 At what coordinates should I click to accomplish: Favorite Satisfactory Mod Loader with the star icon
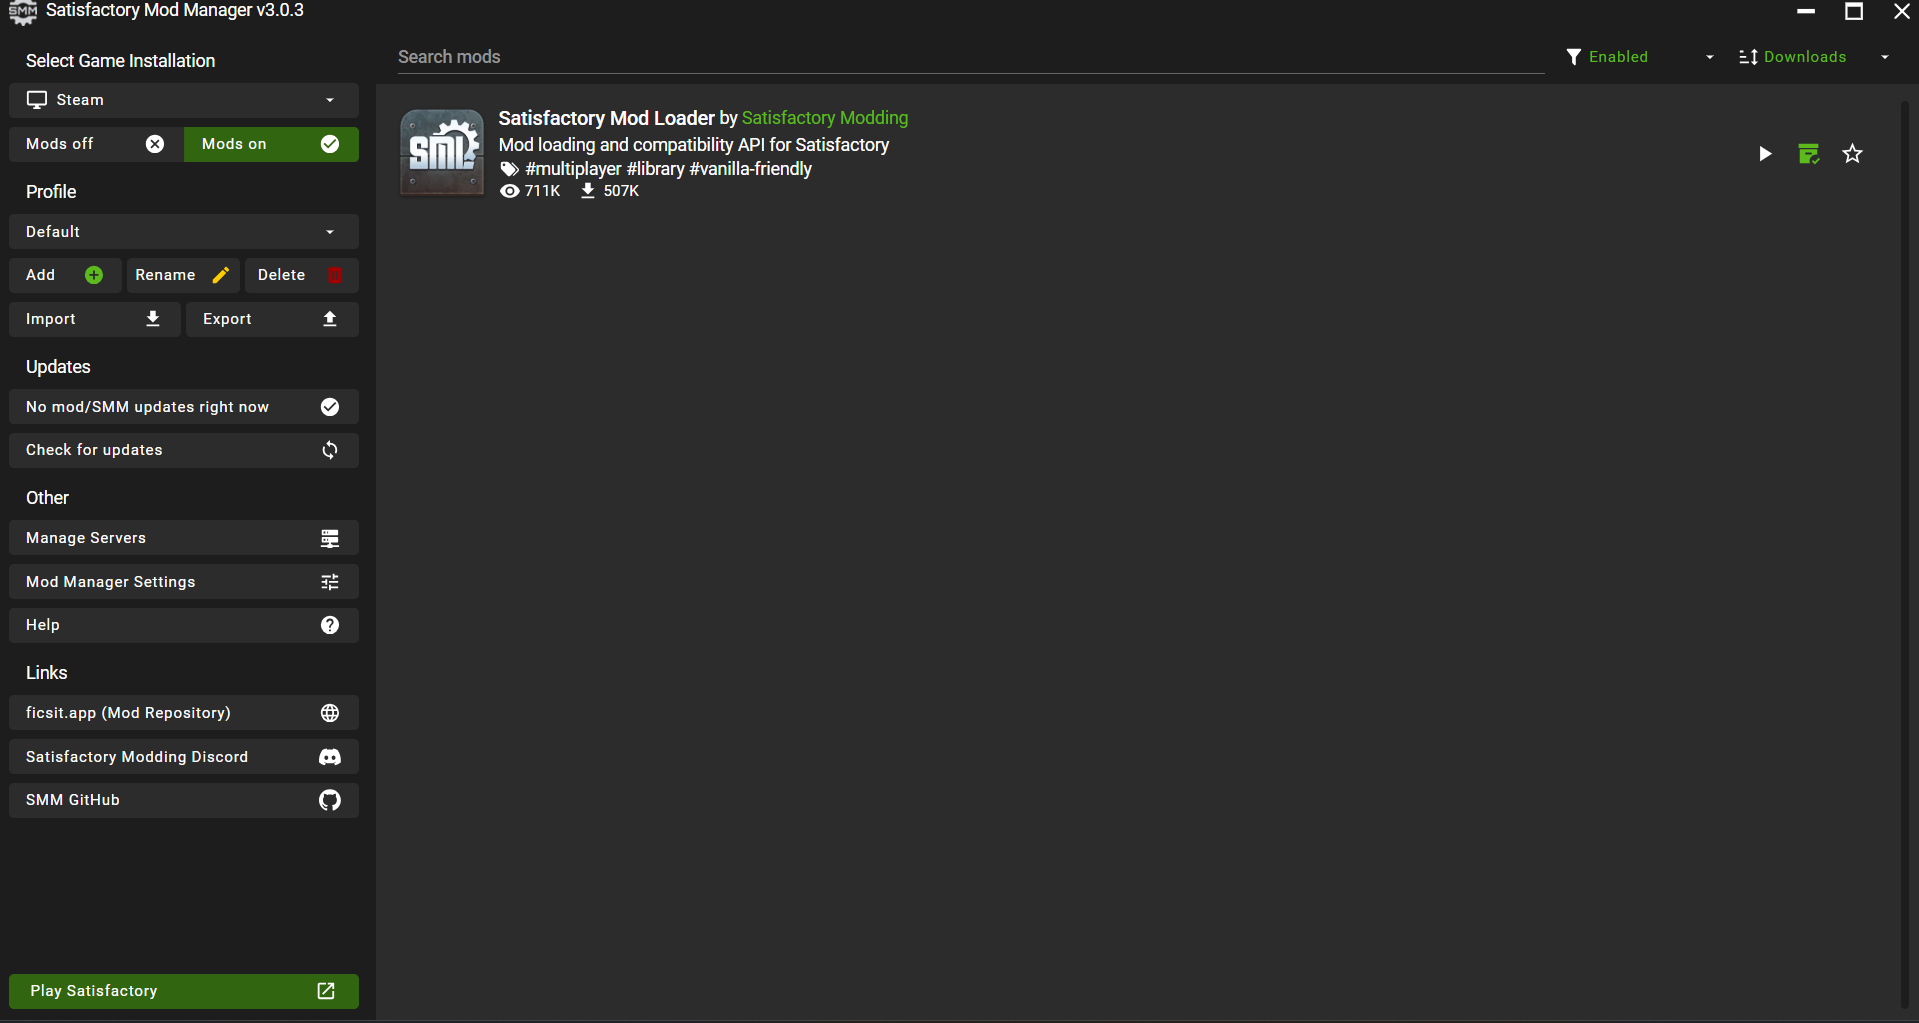[x=1853, y=154]
